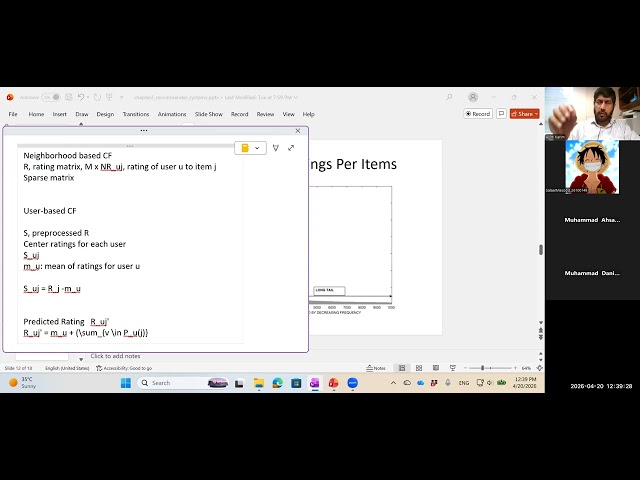
Task: Click the Save icon in title bar
Action: [69, 97]
